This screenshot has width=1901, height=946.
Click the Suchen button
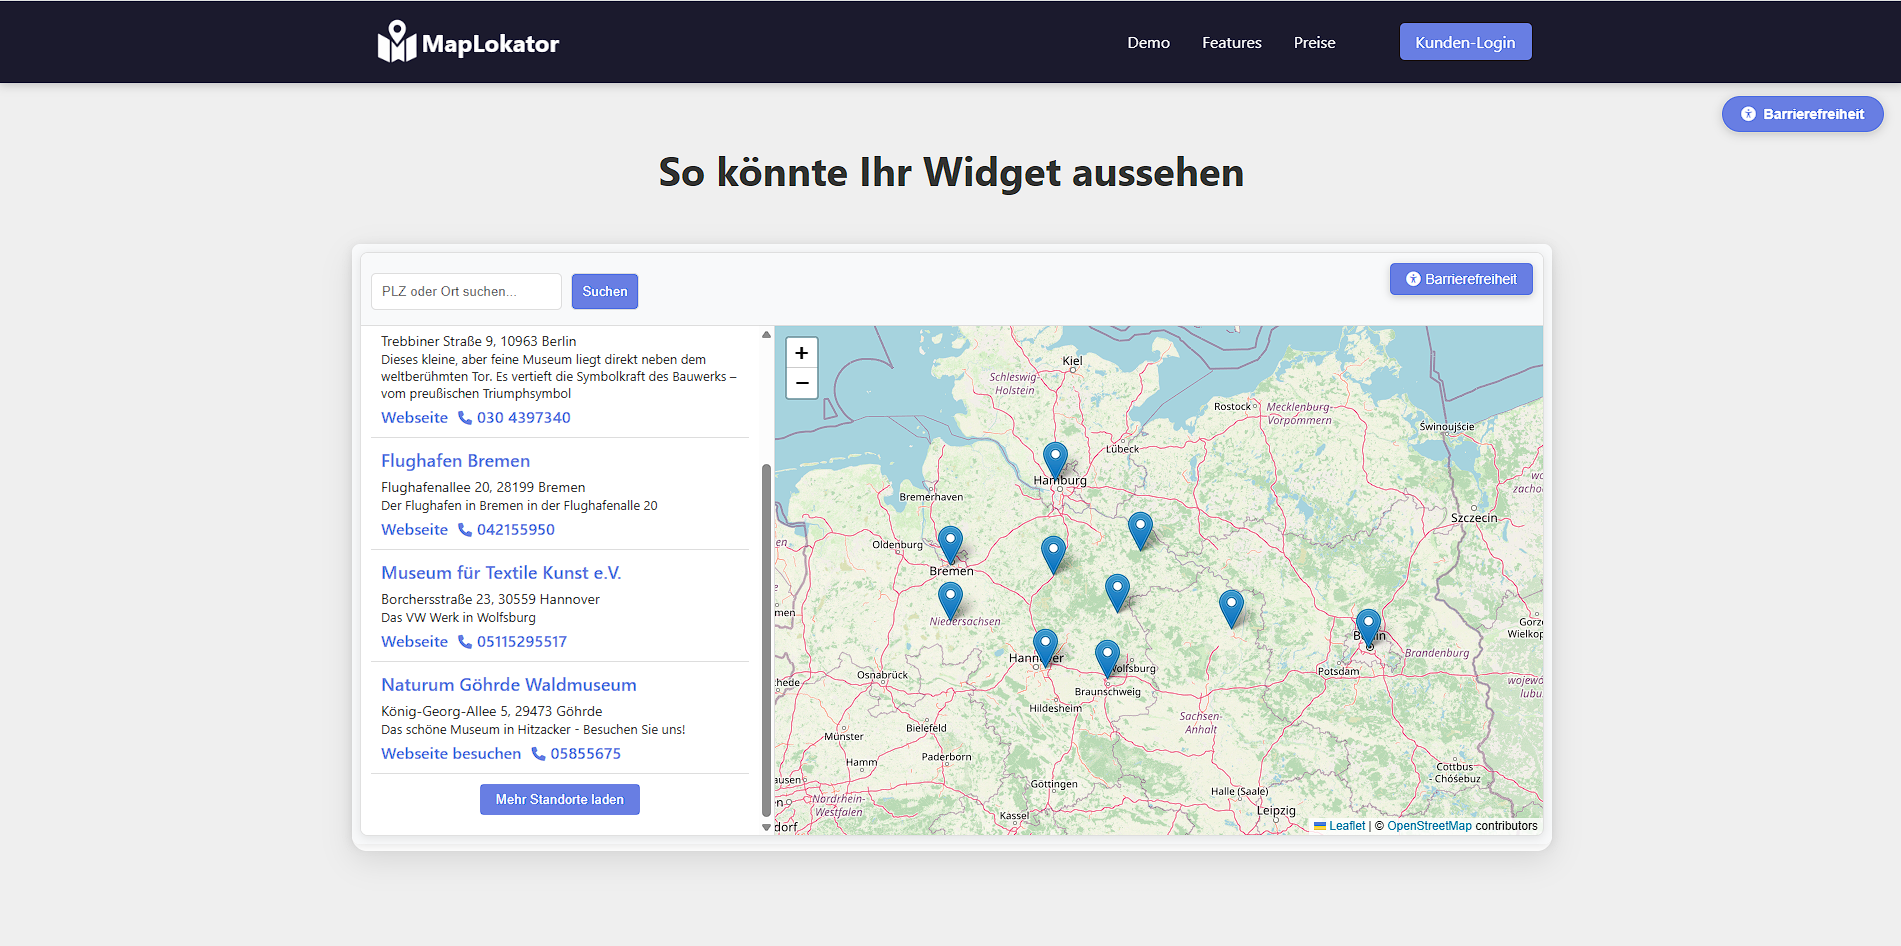[x=605, y=291]
